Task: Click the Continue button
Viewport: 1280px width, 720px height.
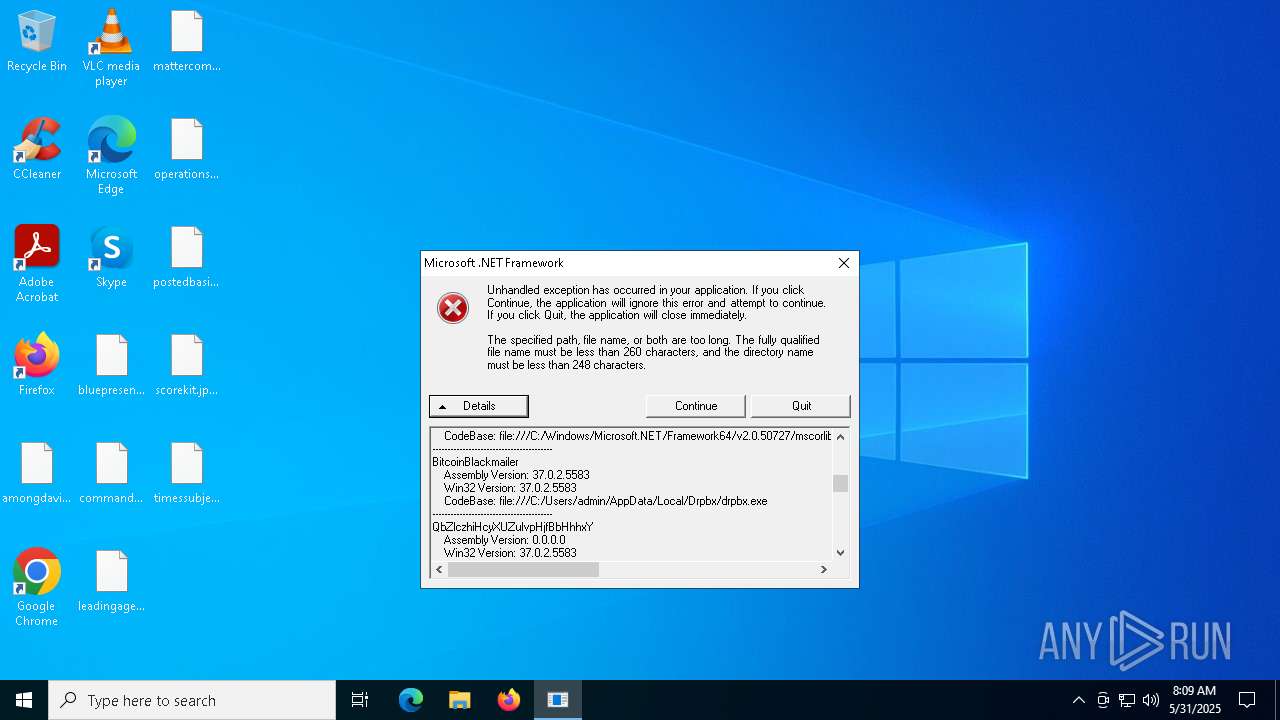Action: pyautogui.click(x=696, y=406)
